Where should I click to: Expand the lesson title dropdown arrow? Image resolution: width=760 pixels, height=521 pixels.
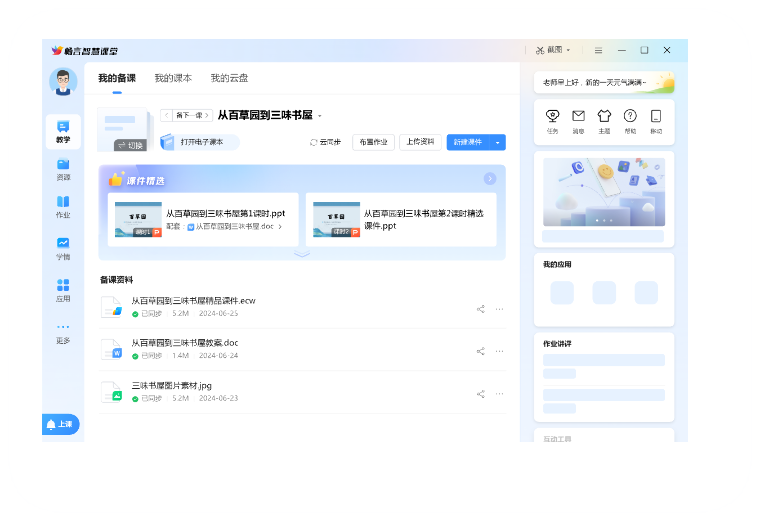tap(320, 116)
